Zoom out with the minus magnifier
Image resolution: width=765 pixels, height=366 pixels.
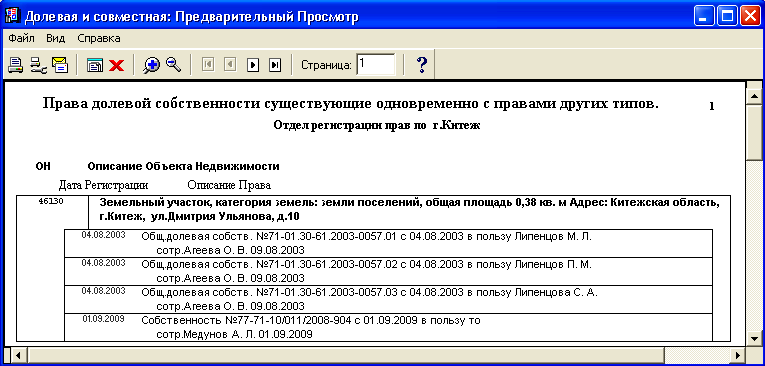click(174, 64)
